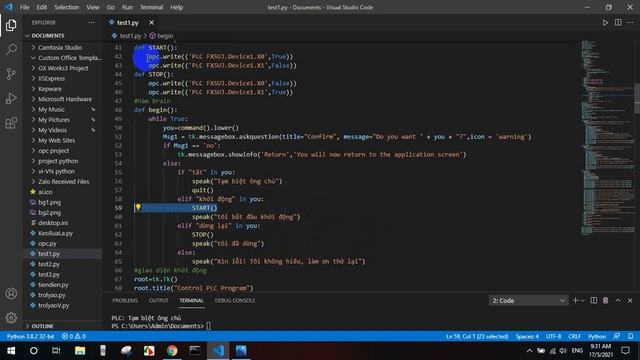Open the Accounts menu icon
Image resolution: width=640 pixels, height=360 pixels.
click(11, 293)
